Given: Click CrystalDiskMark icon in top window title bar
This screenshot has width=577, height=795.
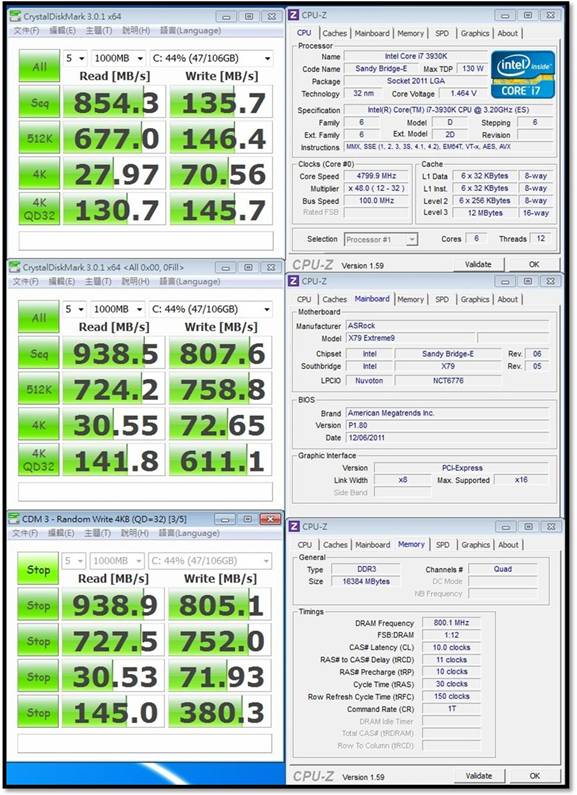Looking at the screenshot, I should click(x=15, y=16).
